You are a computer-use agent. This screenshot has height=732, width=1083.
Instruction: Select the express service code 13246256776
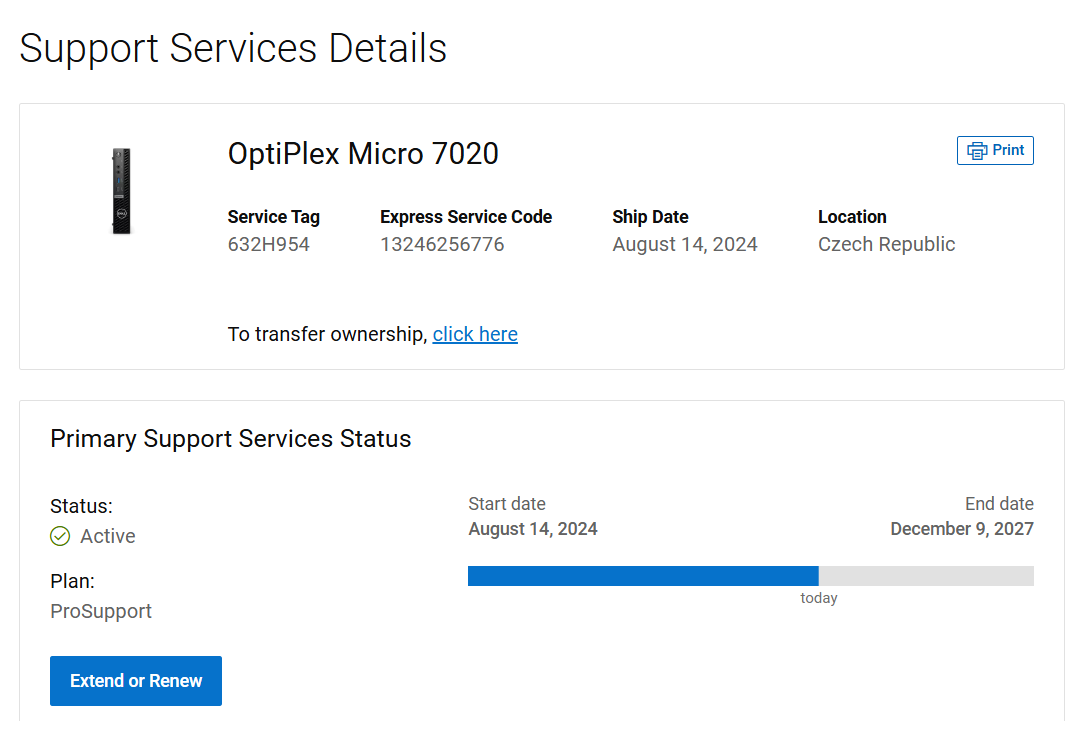[442, 244]
